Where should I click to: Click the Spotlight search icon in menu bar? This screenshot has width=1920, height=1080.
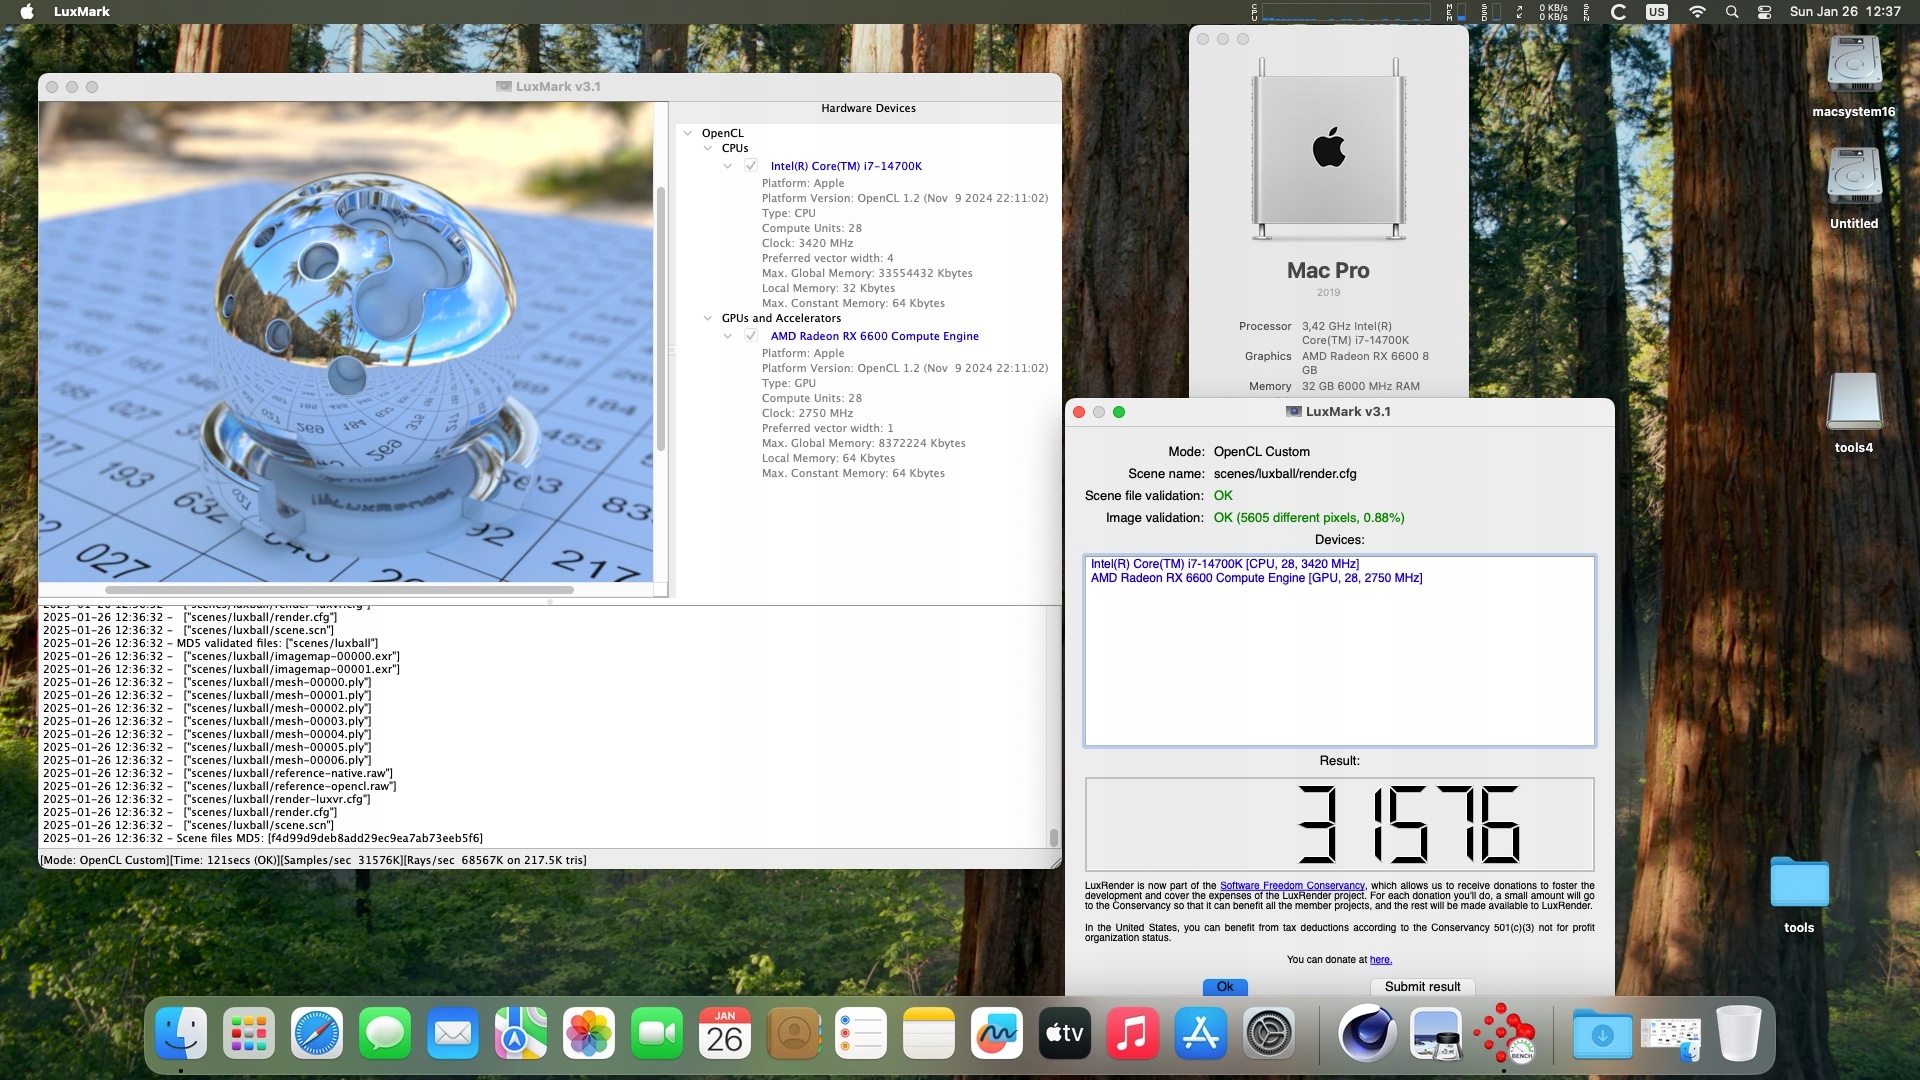point(1732,12)
